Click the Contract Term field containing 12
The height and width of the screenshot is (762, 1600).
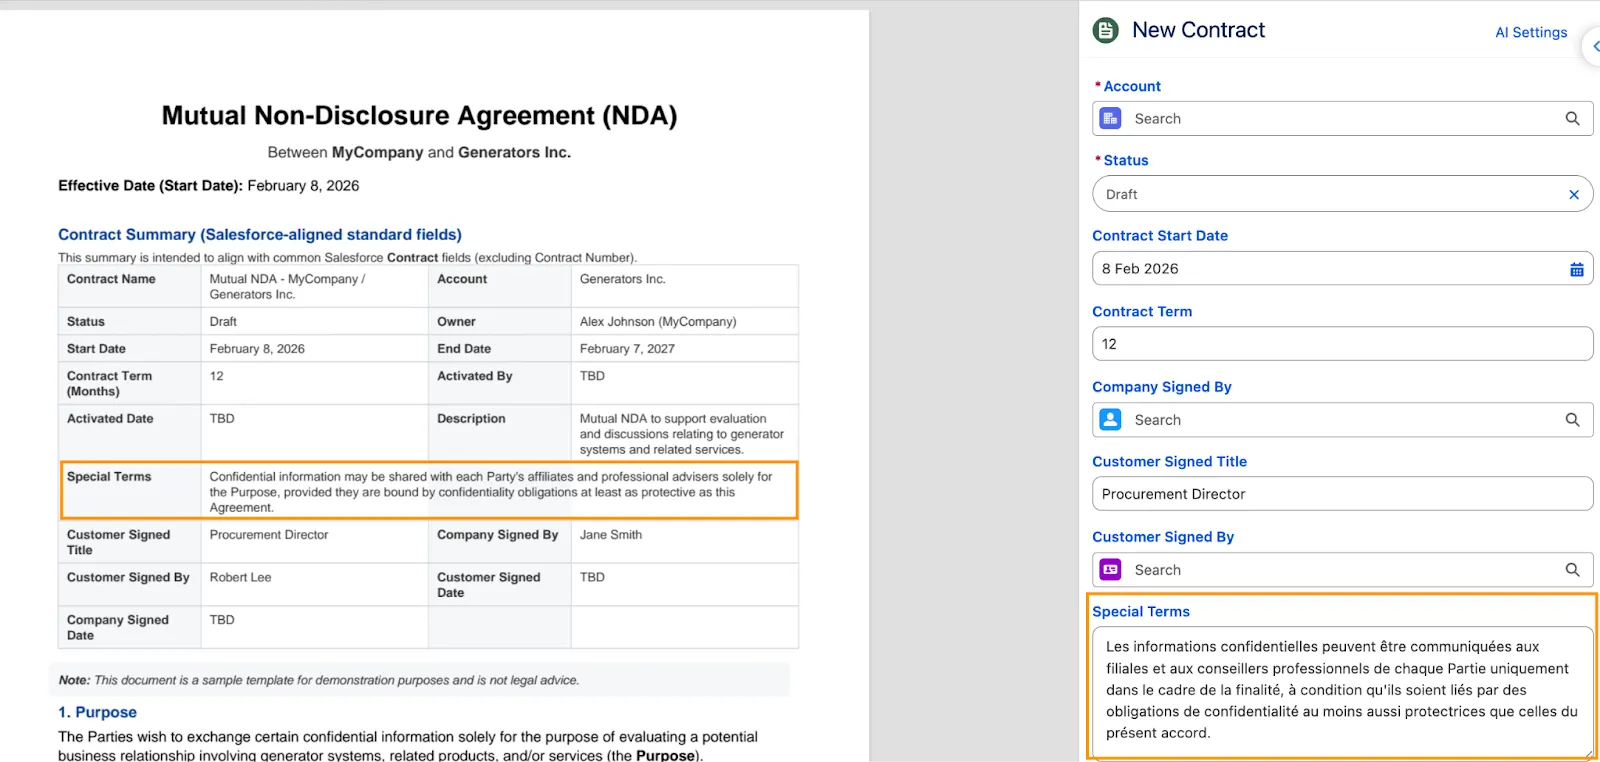click(1340, 344)
